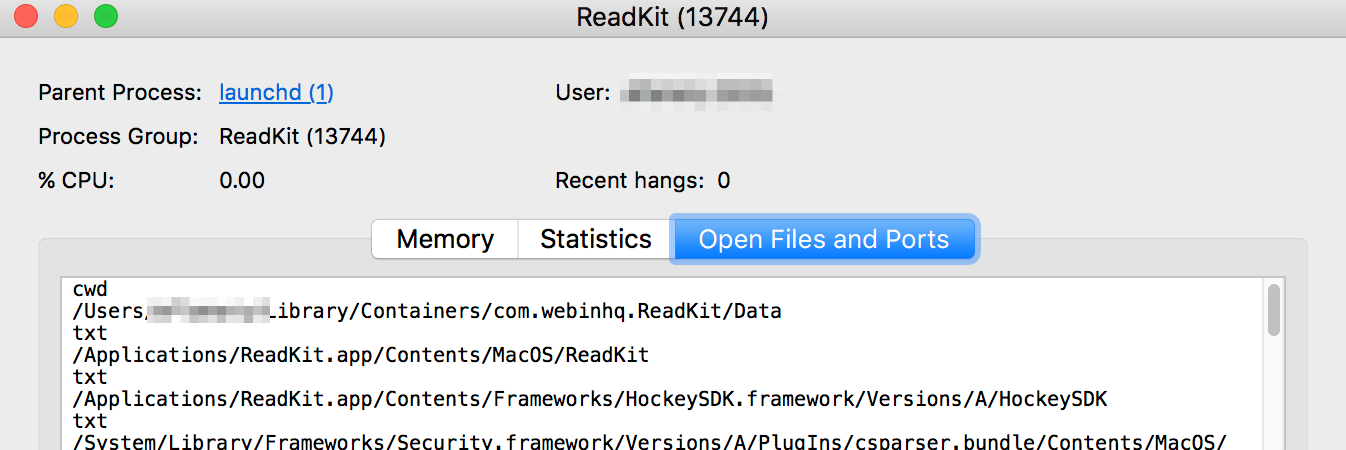Click the red close window button

[26, 17]
